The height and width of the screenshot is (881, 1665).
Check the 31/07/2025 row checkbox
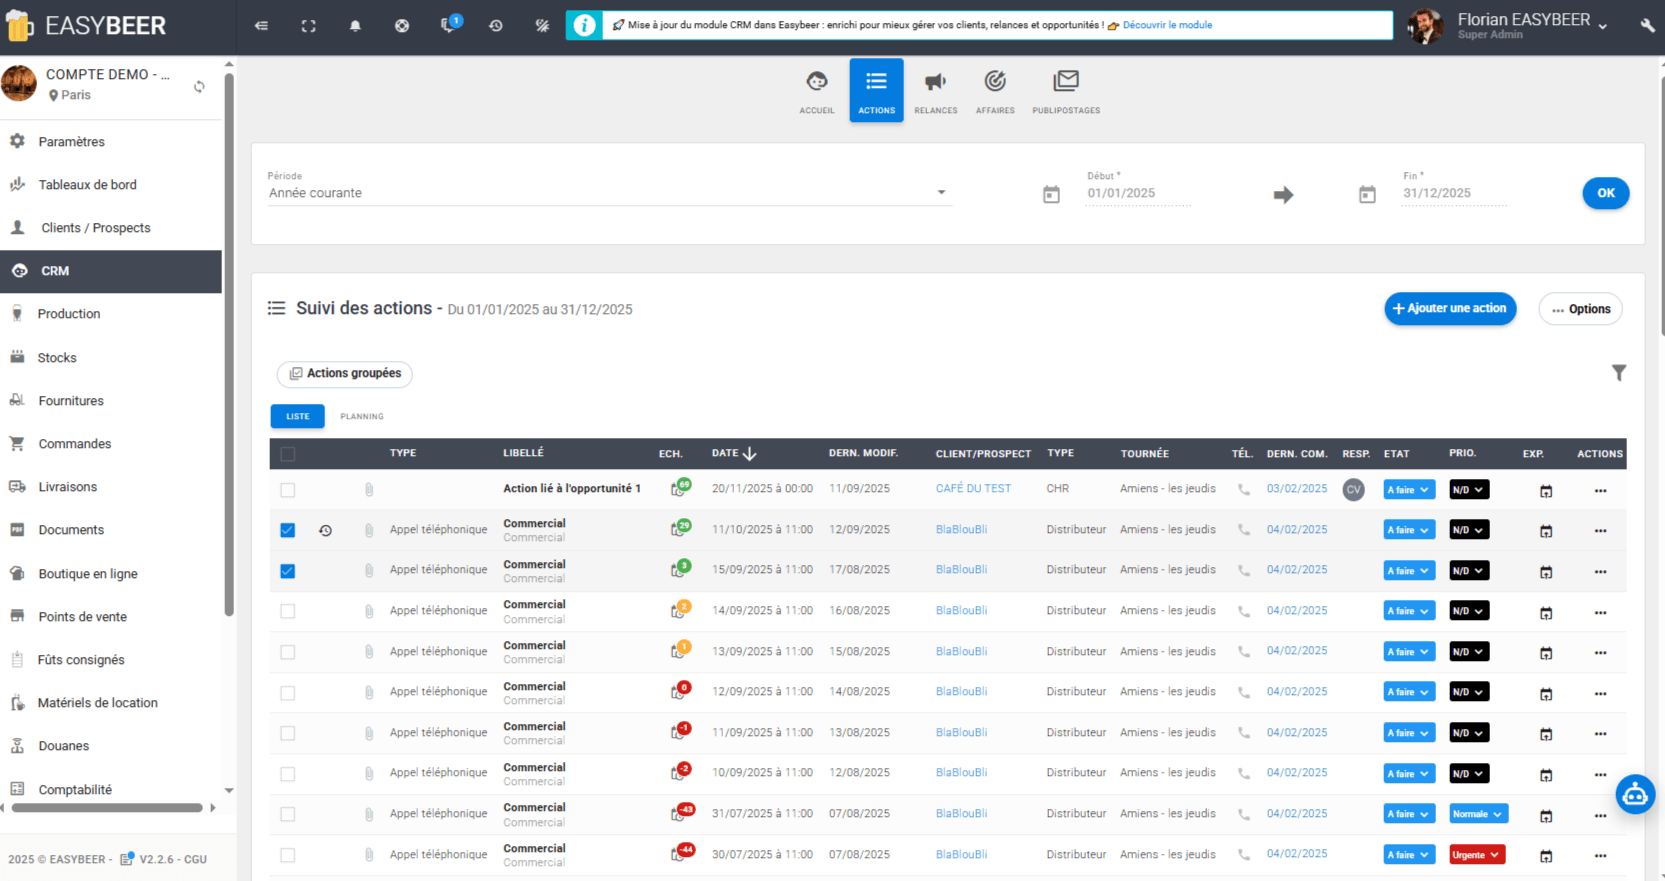pos(288,814)
